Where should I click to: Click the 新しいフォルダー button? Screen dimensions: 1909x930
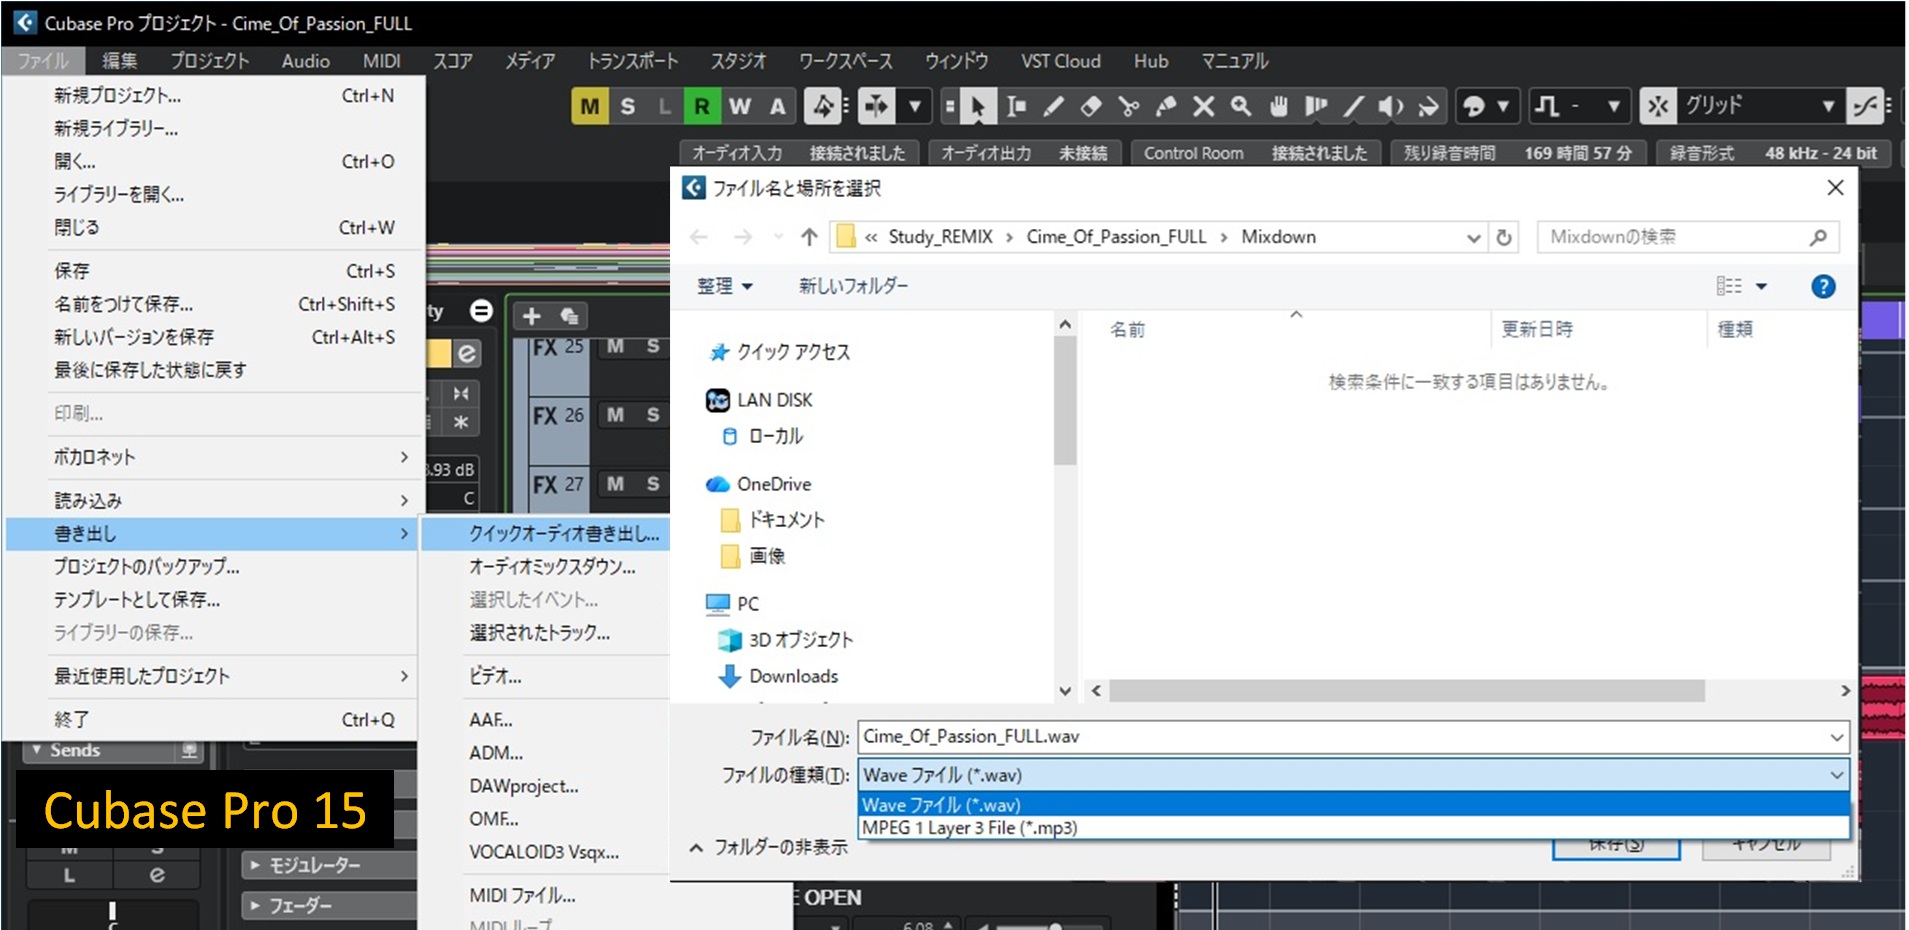(x=853, y=286)
